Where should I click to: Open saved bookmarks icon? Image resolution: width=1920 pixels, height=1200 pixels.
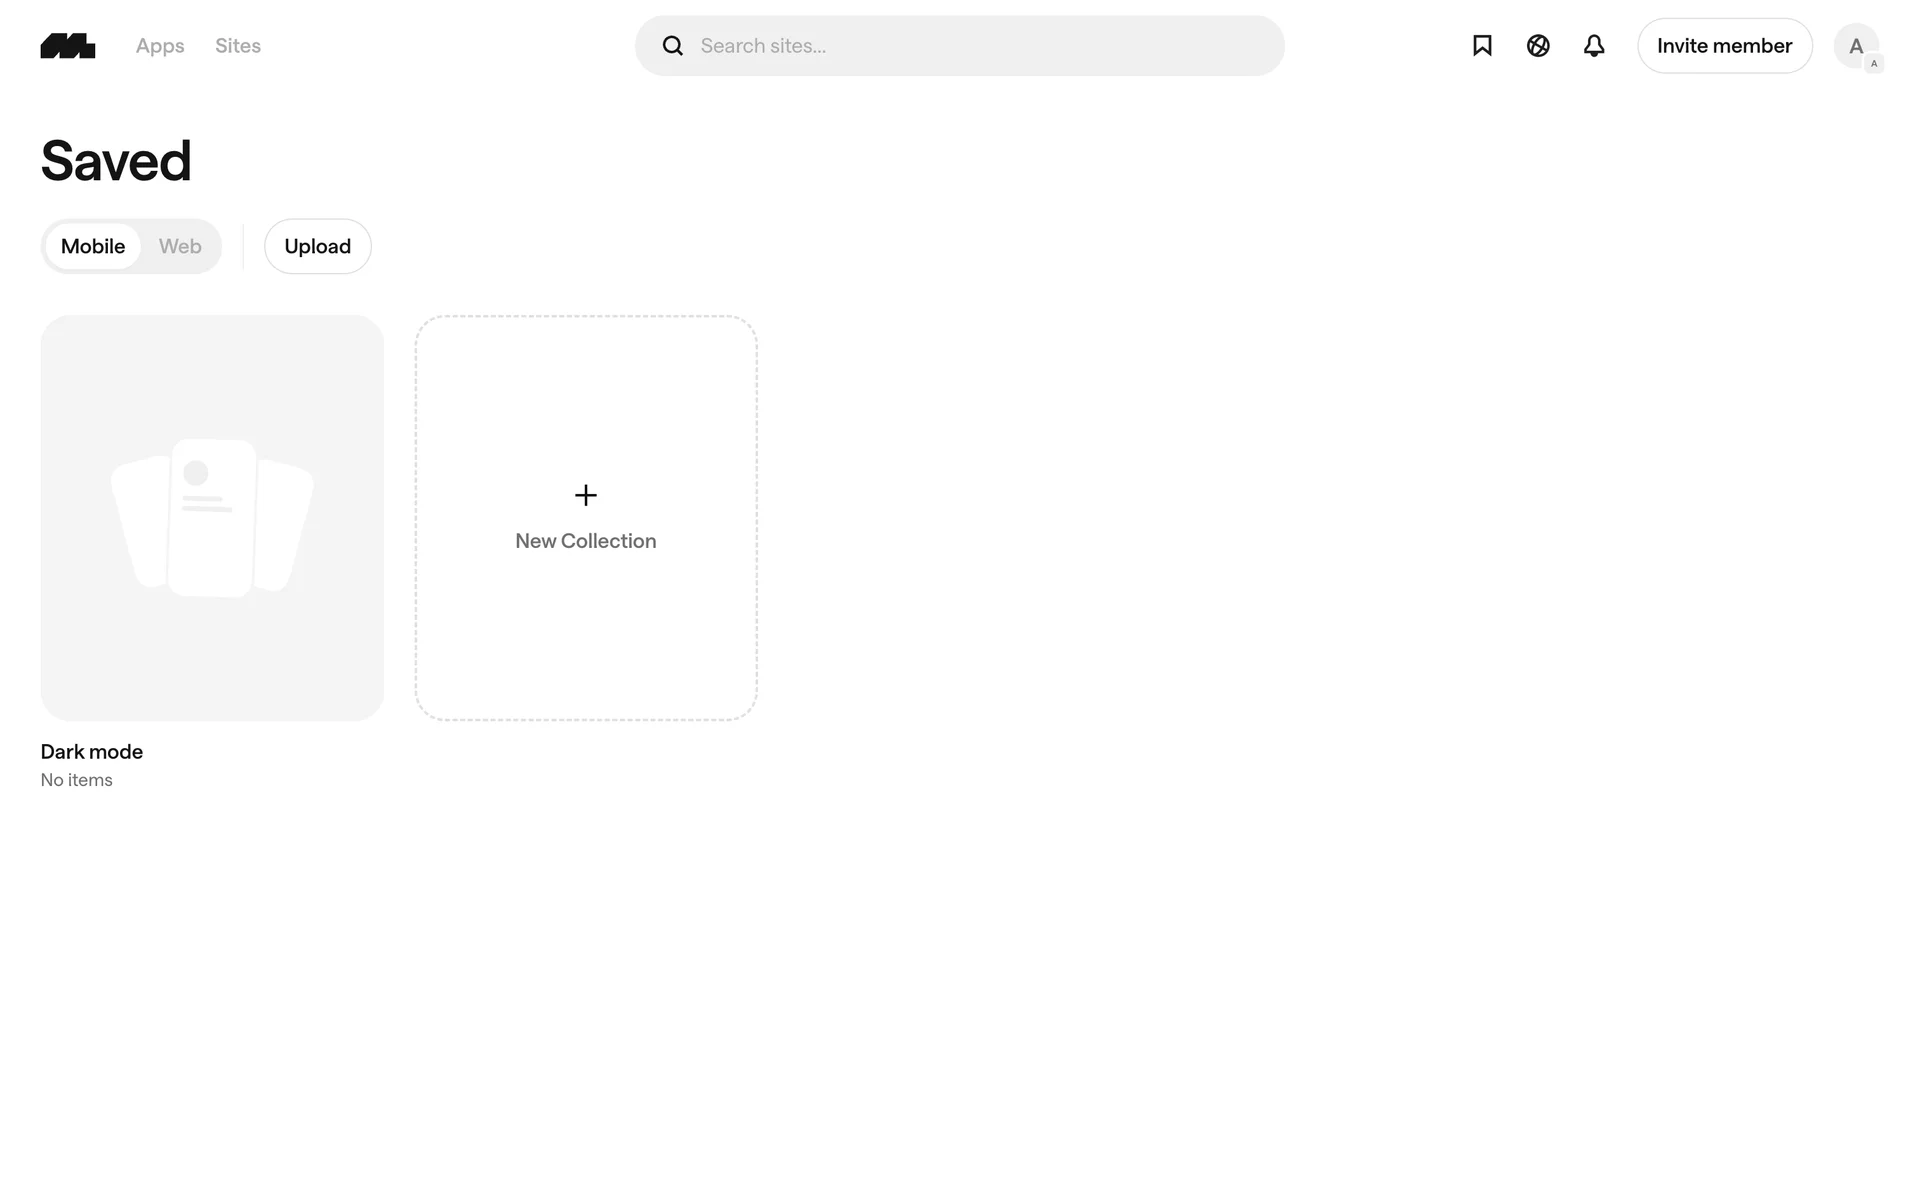pos(1482,46)
